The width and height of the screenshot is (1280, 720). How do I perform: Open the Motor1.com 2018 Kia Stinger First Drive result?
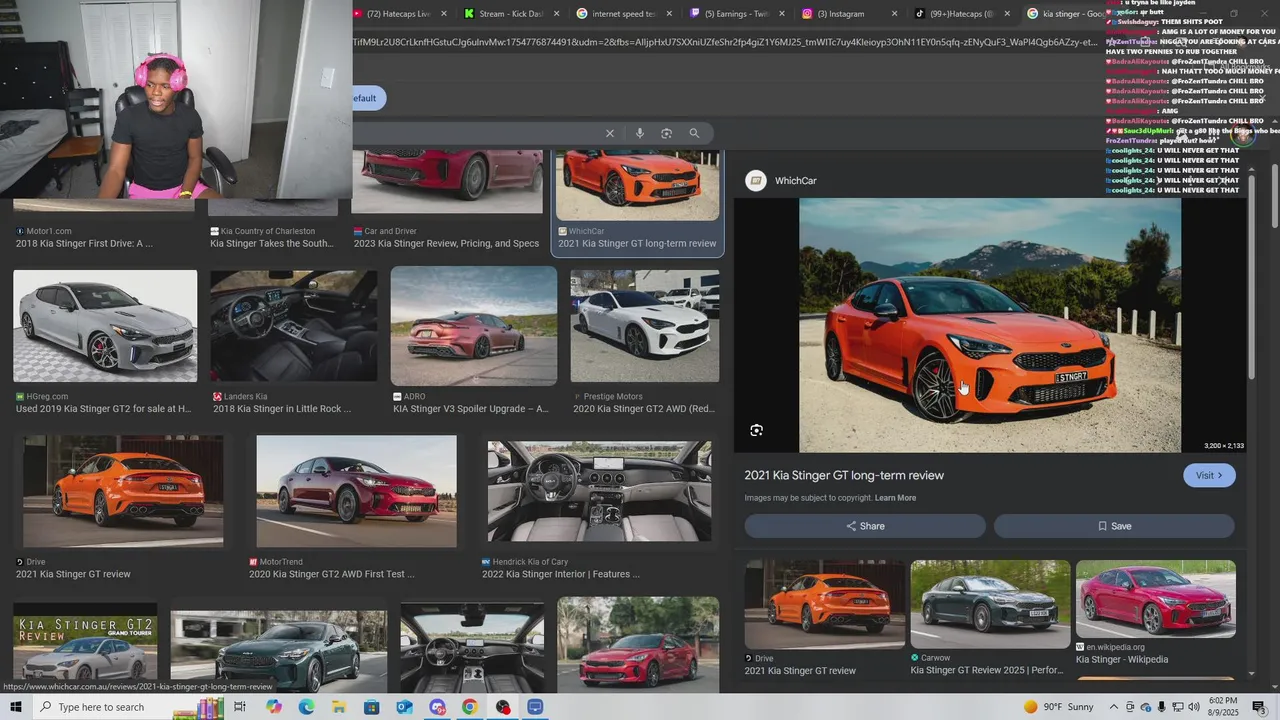(x=84, y=243)
